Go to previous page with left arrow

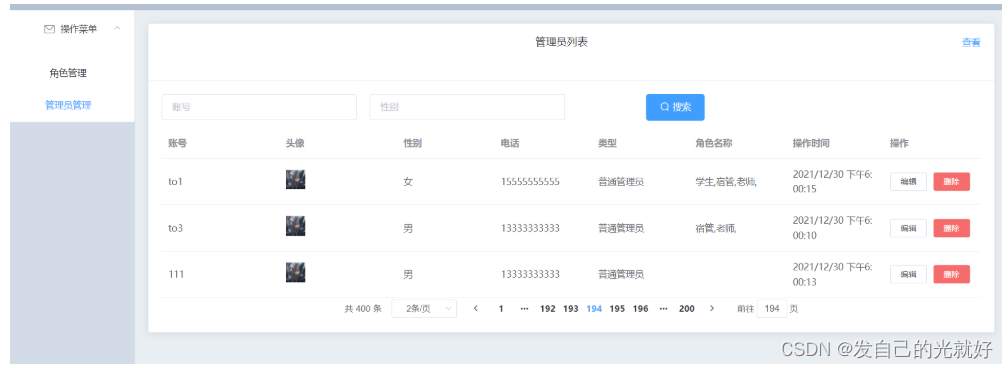coord(476,309)
